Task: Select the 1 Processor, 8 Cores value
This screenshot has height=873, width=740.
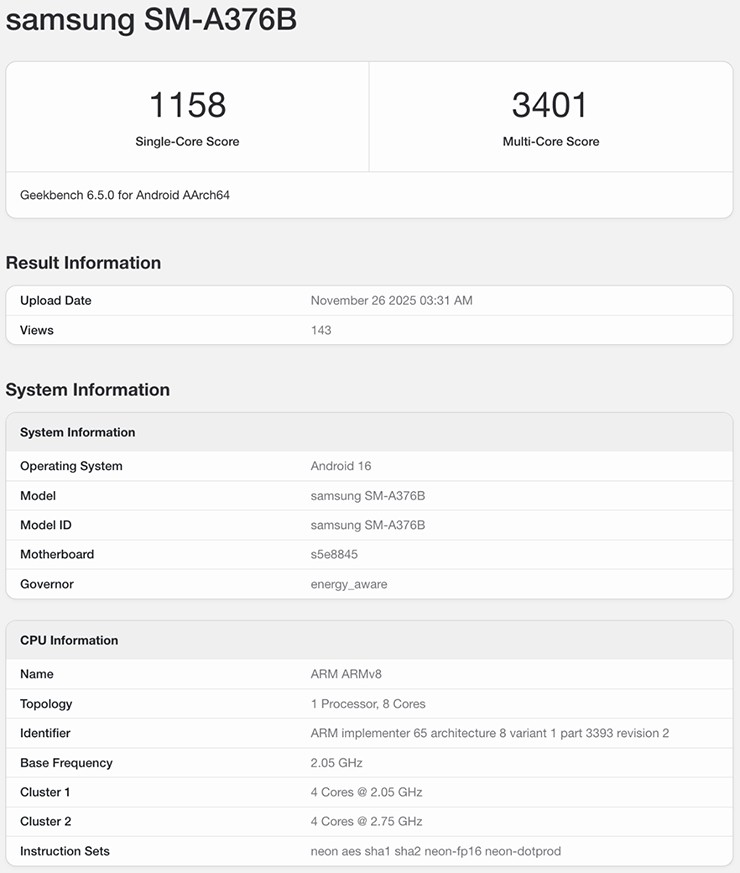Action: pyautogui.click(x=368, y=704)
